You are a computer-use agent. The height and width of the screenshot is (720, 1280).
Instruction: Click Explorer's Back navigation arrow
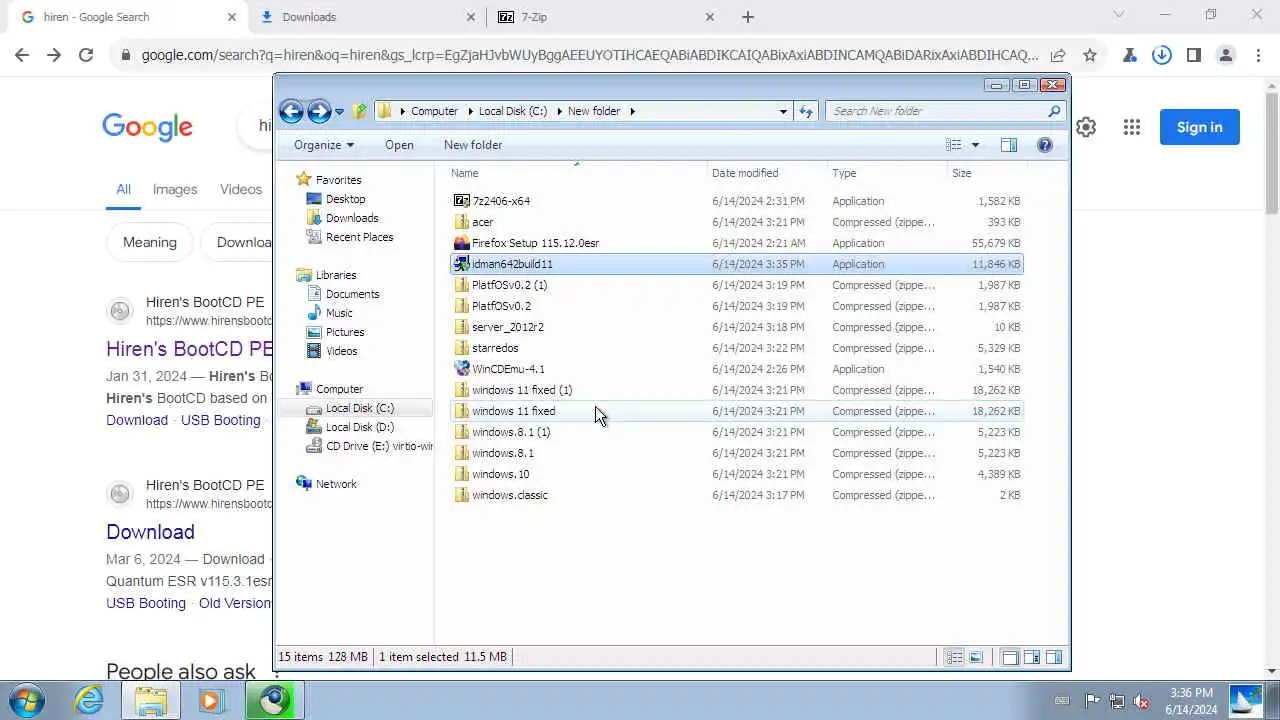(x=291, y=111)
